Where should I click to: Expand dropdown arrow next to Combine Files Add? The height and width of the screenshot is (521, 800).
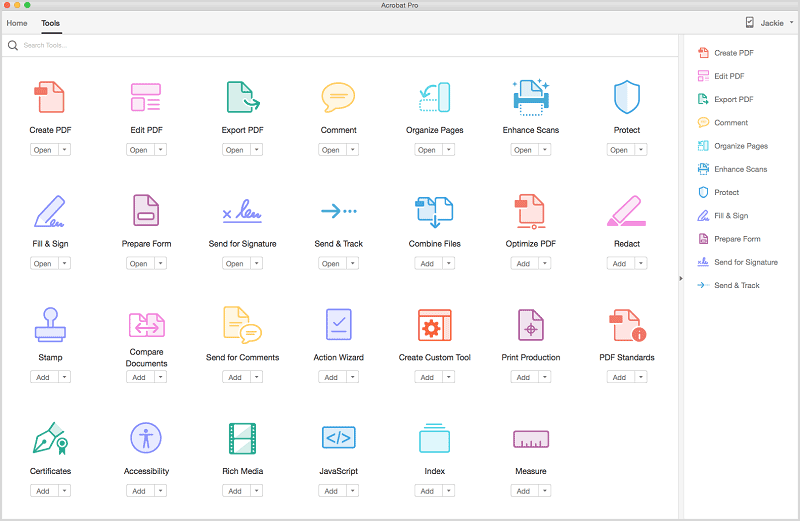(448, 264)
